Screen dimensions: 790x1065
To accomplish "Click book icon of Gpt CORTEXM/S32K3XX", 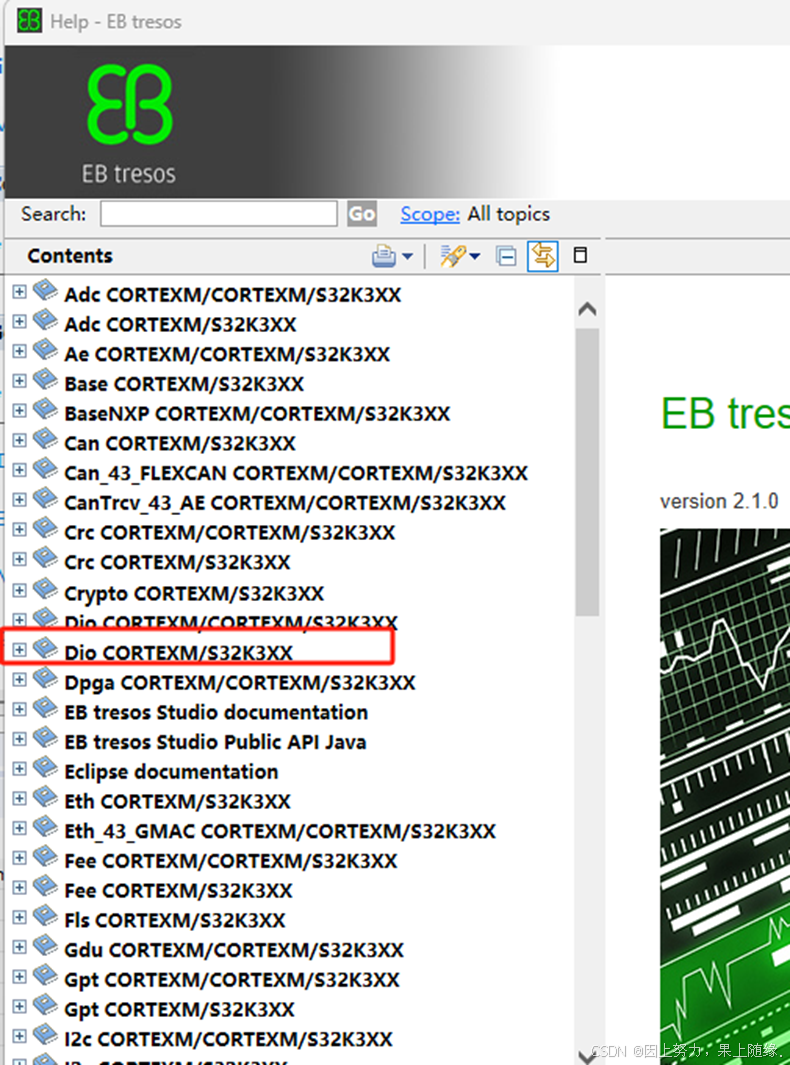I will tap(46, 1005).
